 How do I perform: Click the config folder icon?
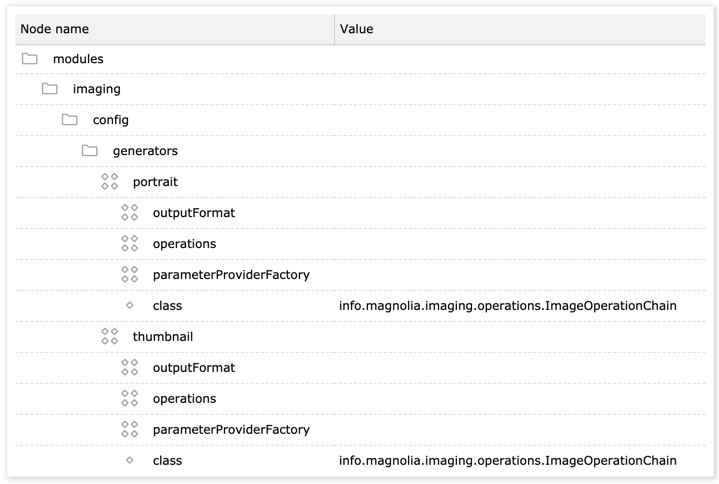point(70,120)
